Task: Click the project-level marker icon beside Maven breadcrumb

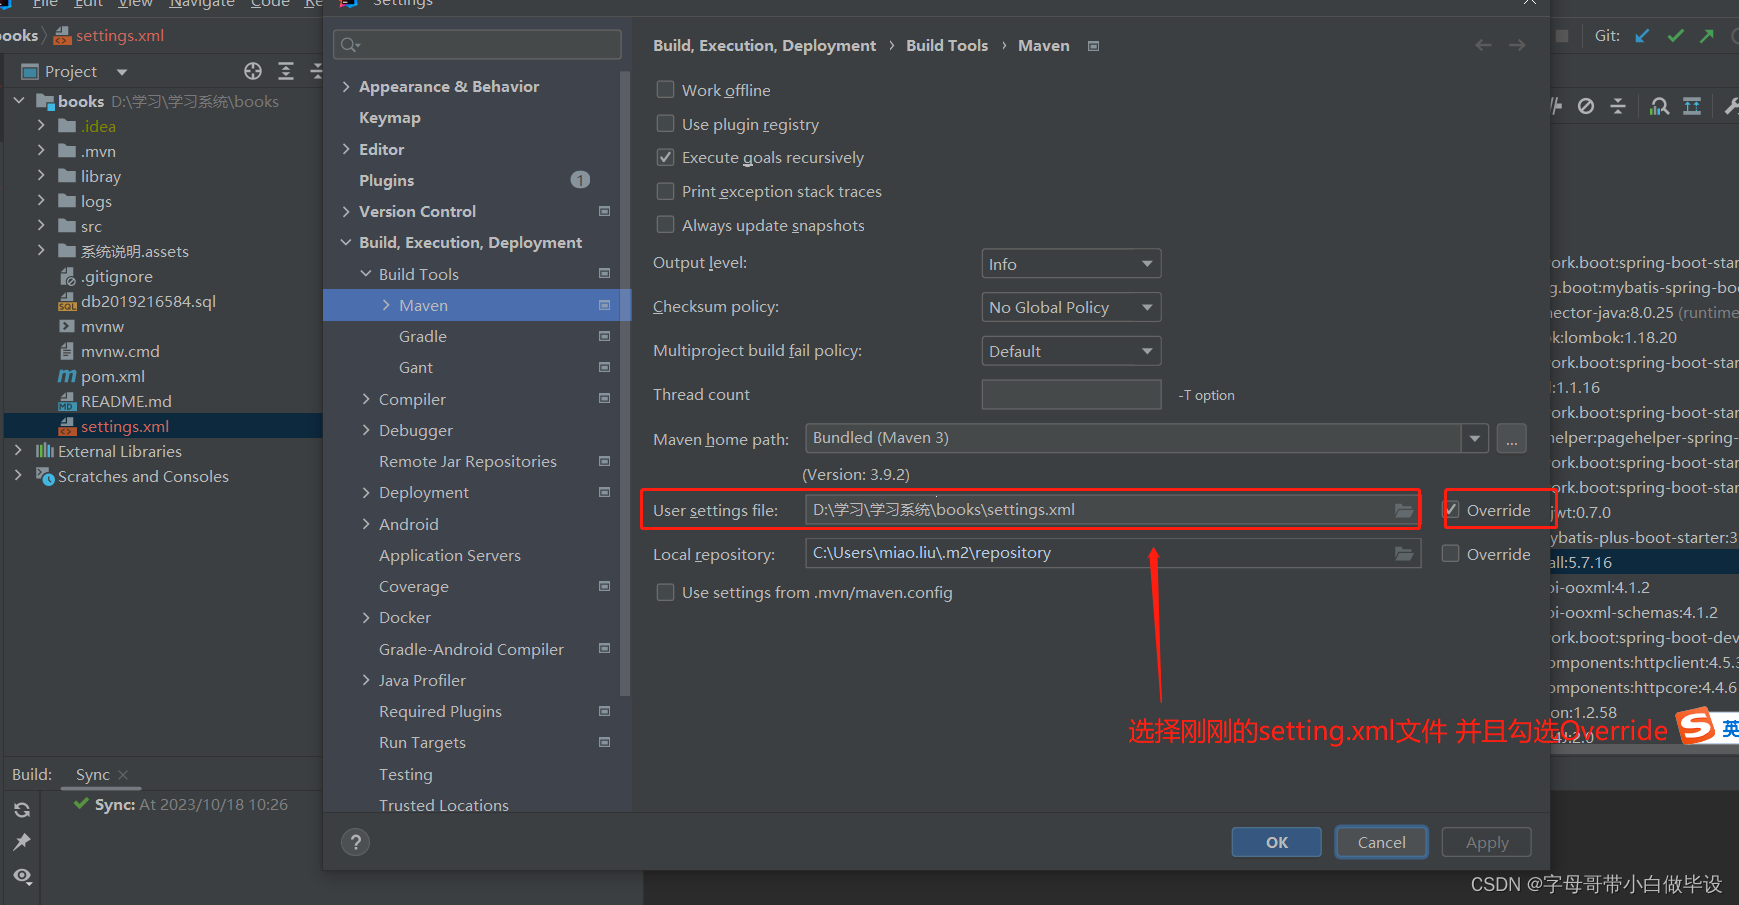Action: tap(1093, 46)
